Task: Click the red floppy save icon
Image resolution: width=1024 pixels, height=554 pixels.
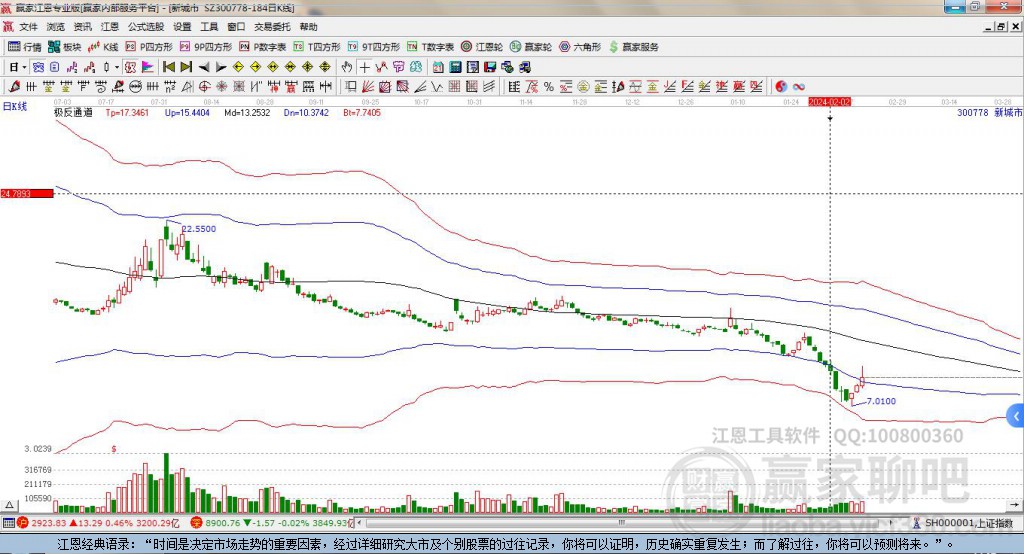Action: [490, 67]
